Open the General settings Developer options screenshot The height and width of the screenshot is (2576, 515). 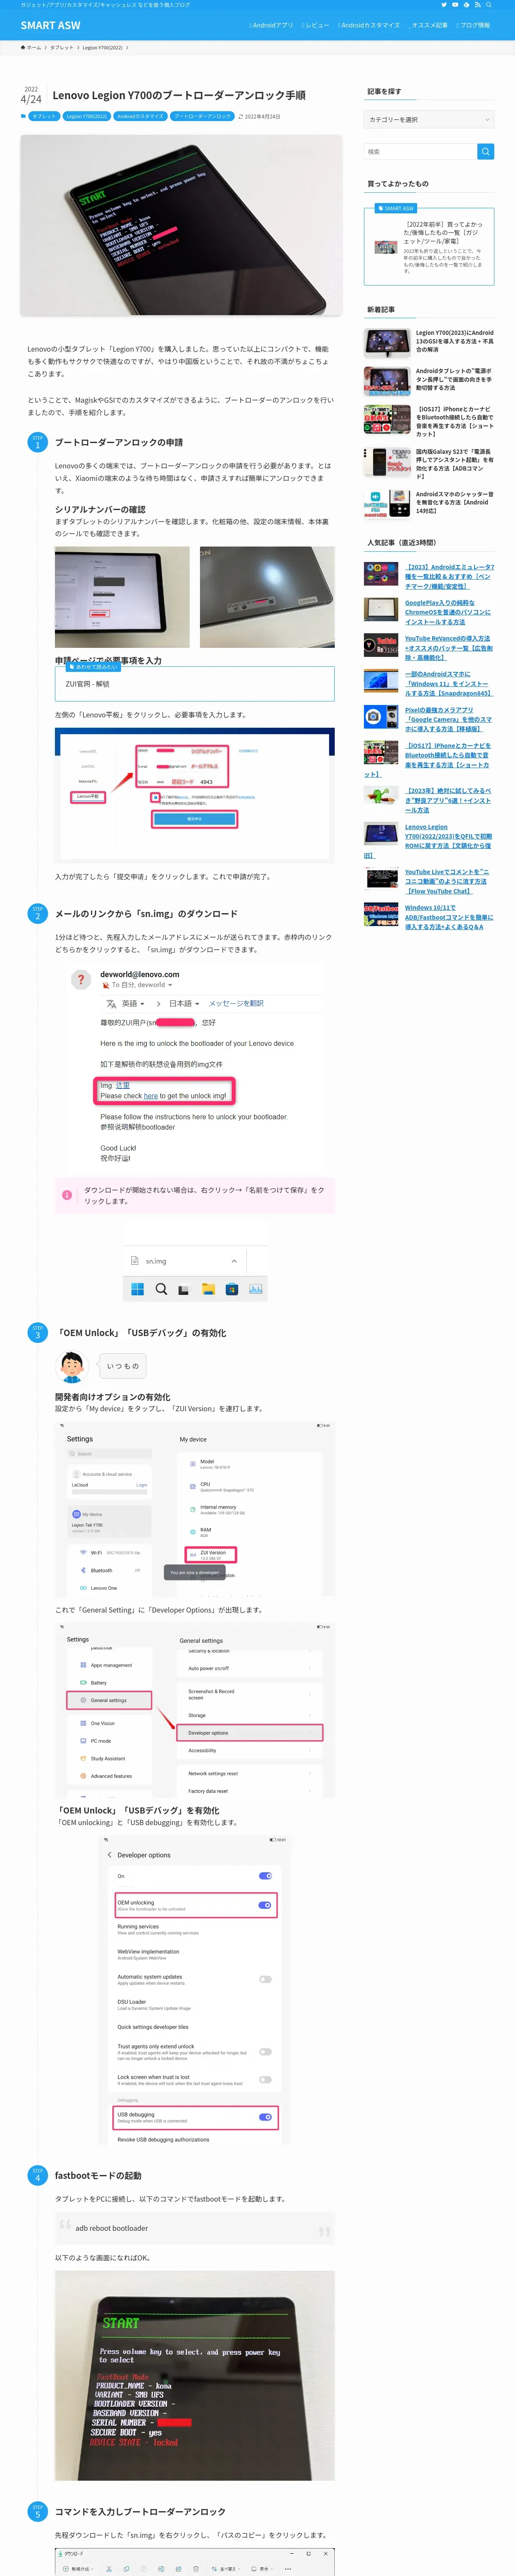194,1710
